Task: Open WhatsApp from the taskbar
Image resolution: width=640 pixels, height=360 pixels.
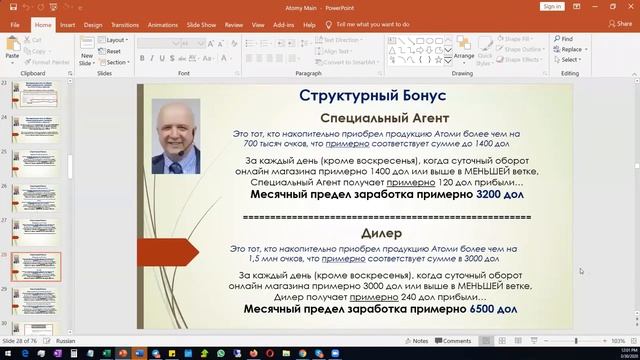Action: point(221,353)
